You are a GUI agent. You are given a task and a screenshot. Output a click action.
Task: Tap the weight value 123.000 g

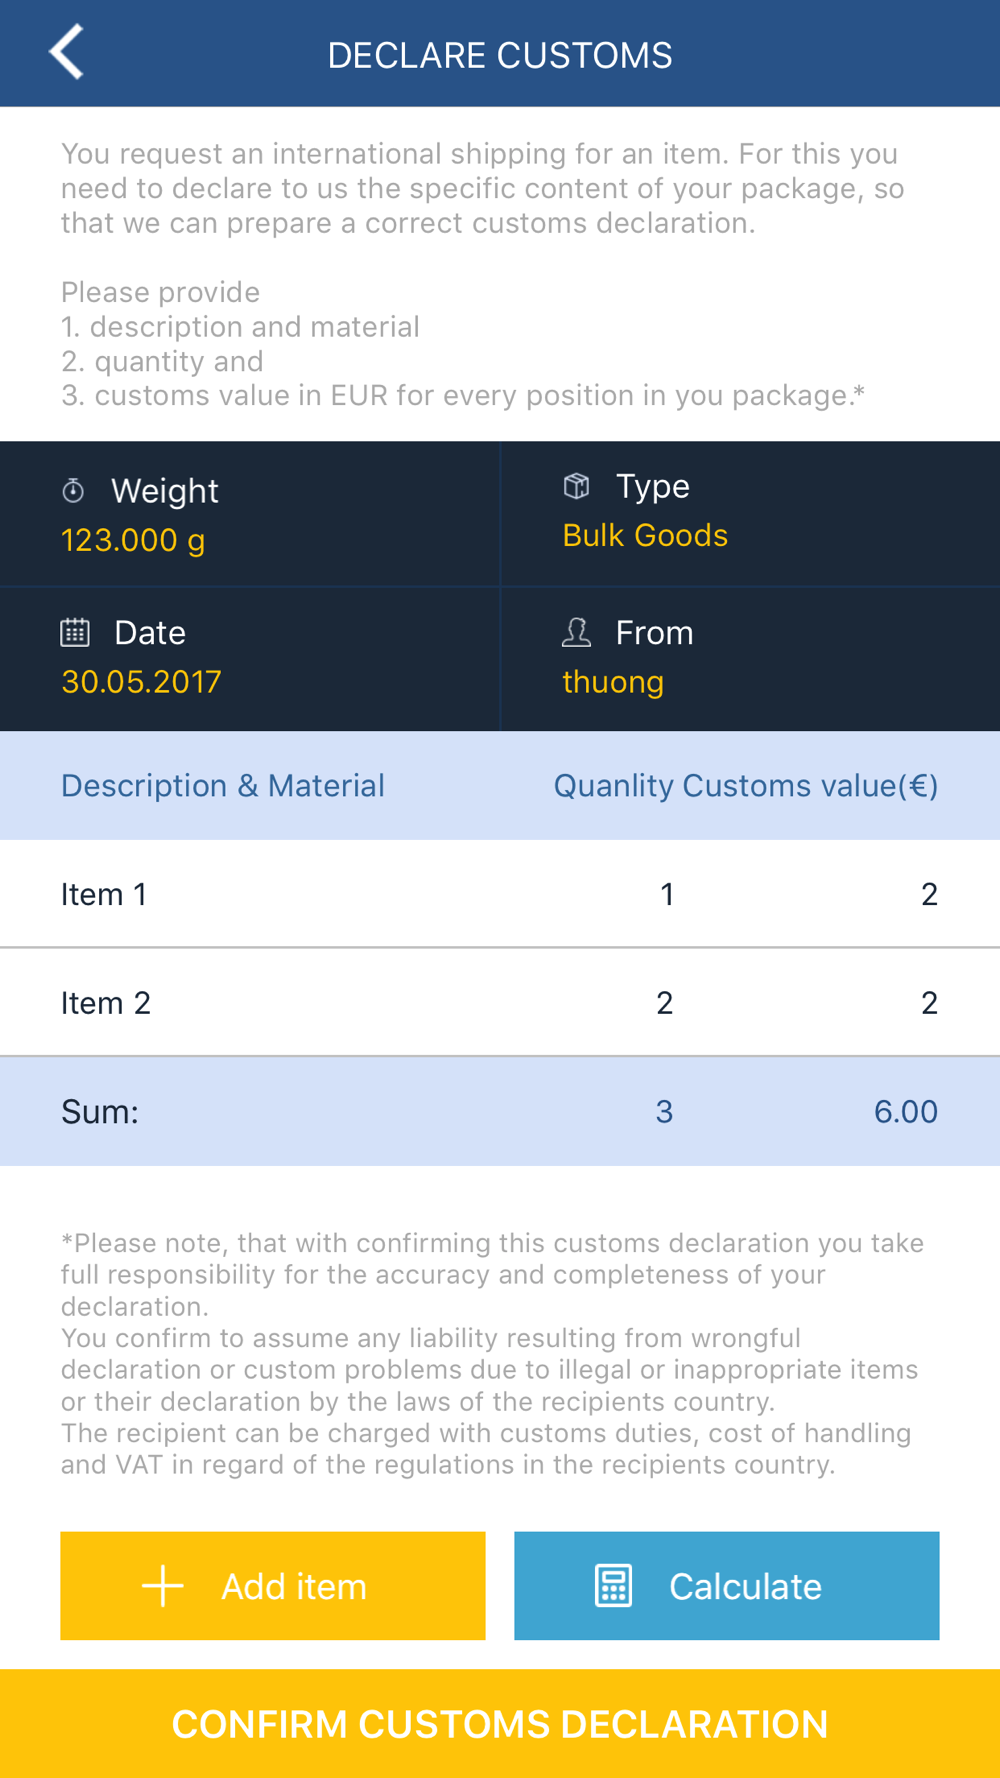[133, 540]
